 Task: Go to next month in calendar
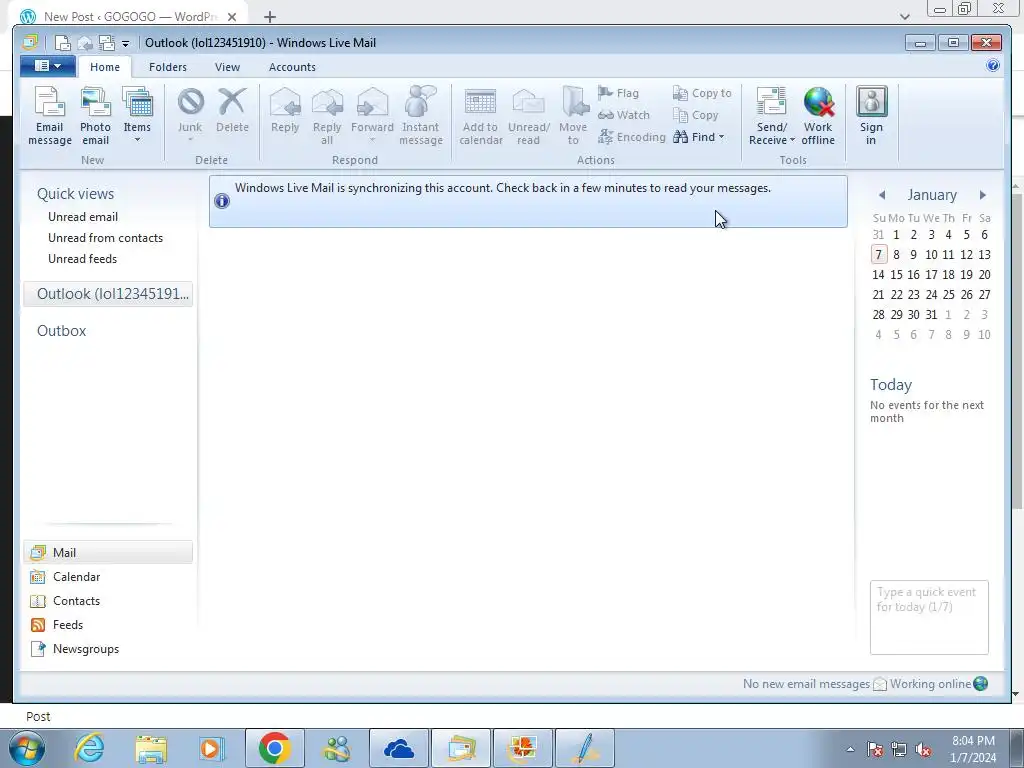tap(983, 195)
